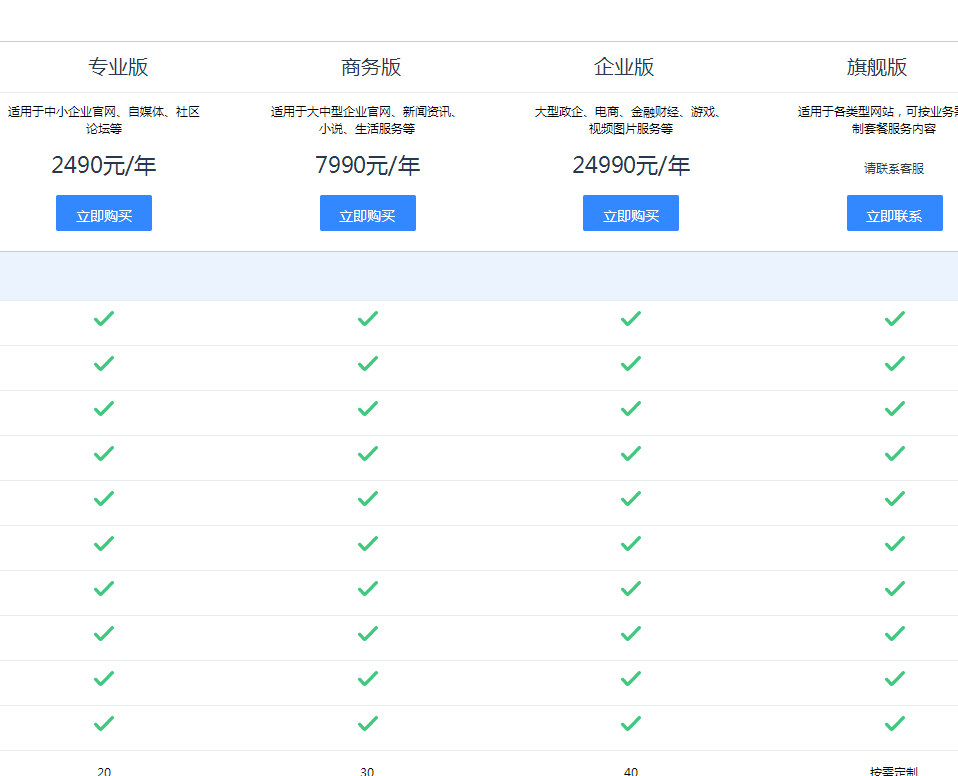Screen dimensions: 958x776
Task: Toggle the second checkmark under 专业版
Action: [103, 363]
